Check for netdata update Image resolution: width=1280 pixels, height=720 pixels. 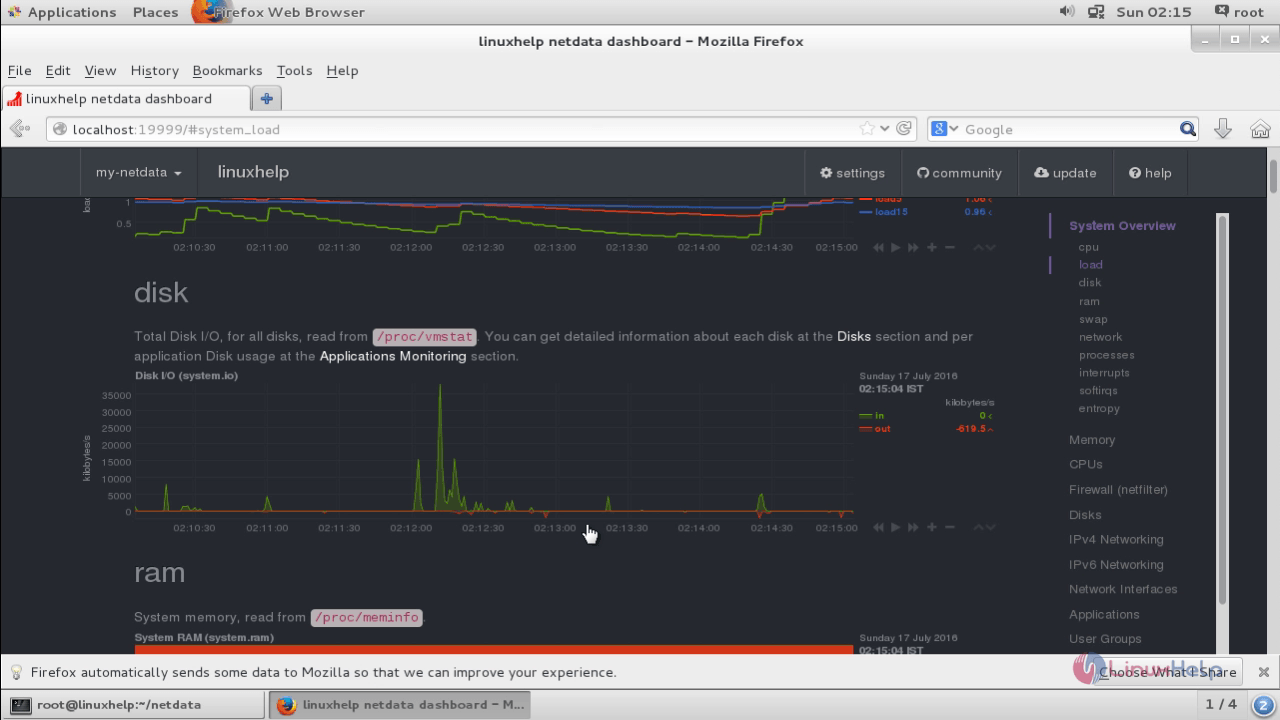coord(1065,173)
